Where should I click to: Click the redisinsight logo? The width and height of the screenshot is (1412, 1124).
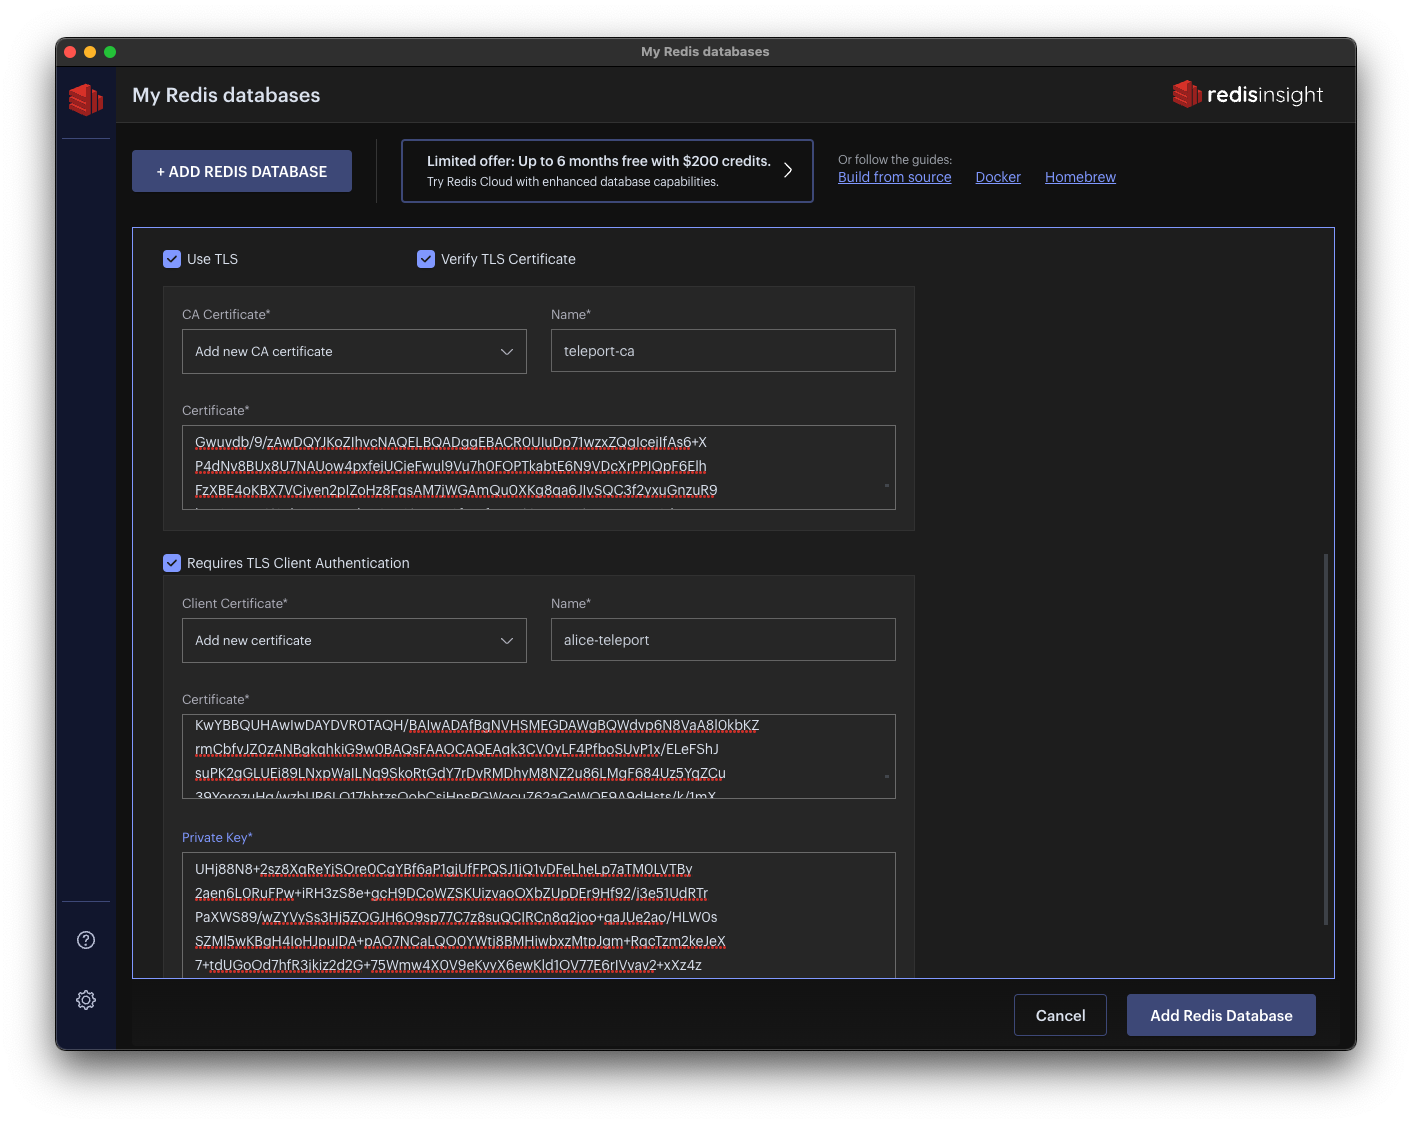click(1247, 94)
